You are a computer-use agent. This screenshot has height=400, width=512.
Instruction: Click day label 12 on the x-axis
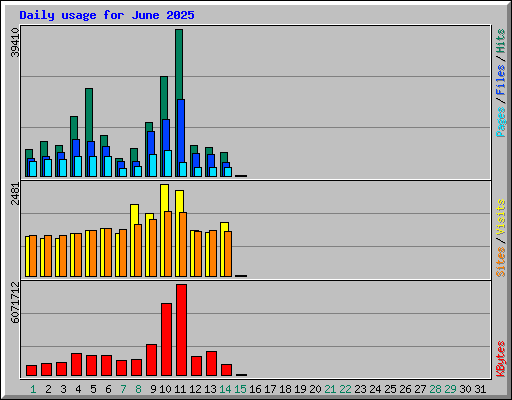point(195,389)
